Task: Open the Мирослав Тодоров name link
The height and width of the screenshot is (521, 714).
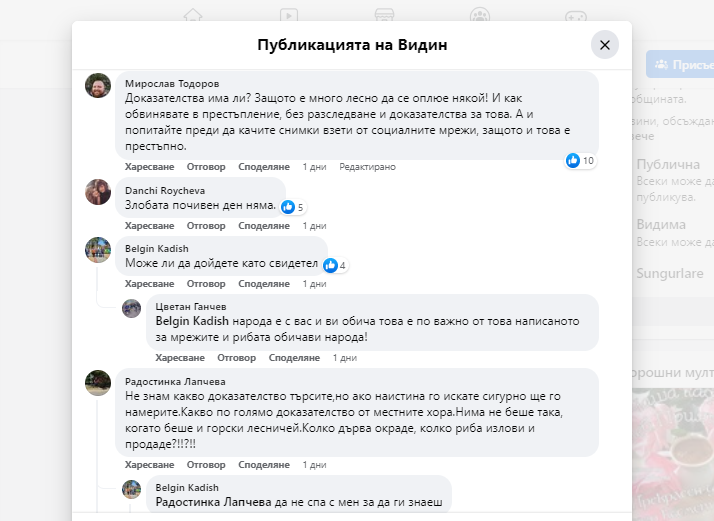Action: [x=172, y=83]
